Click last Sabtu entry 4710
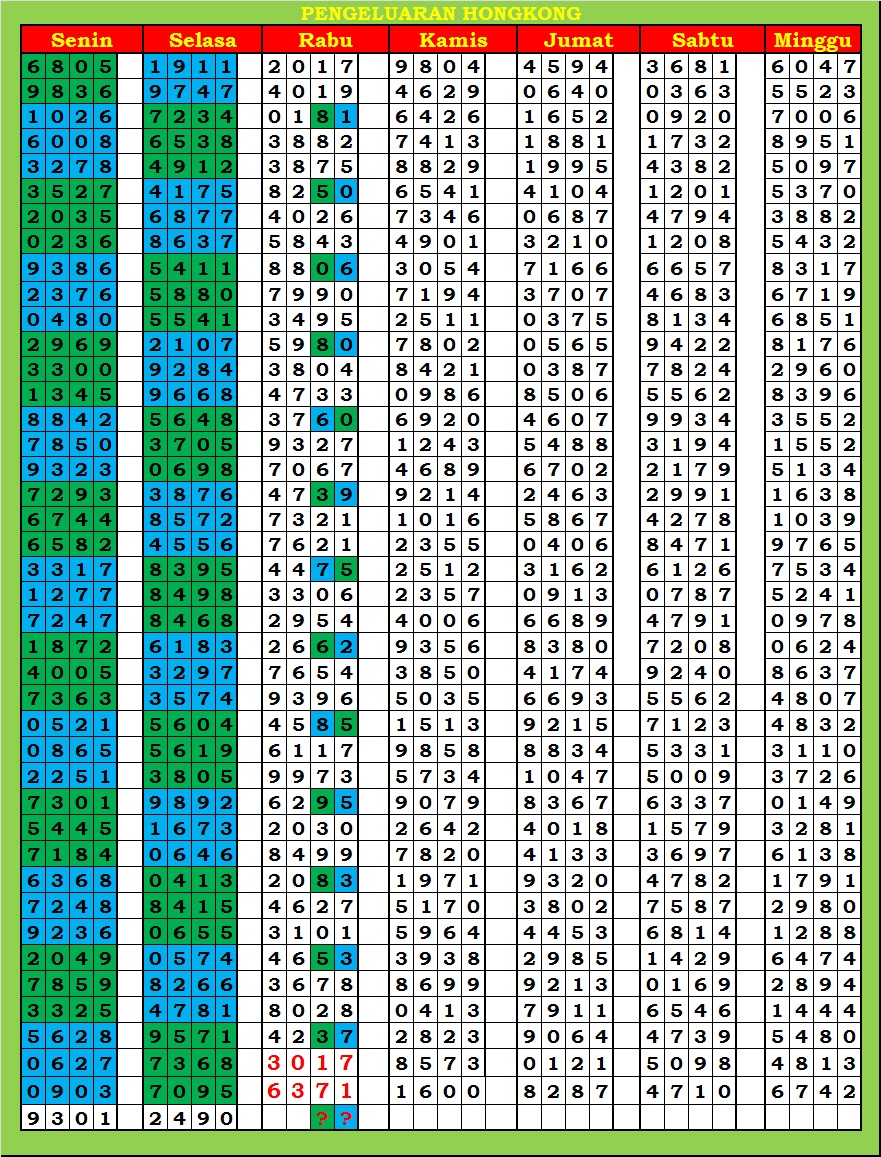This screenshot has width=881, height=1157. [x=689, y=1090]
